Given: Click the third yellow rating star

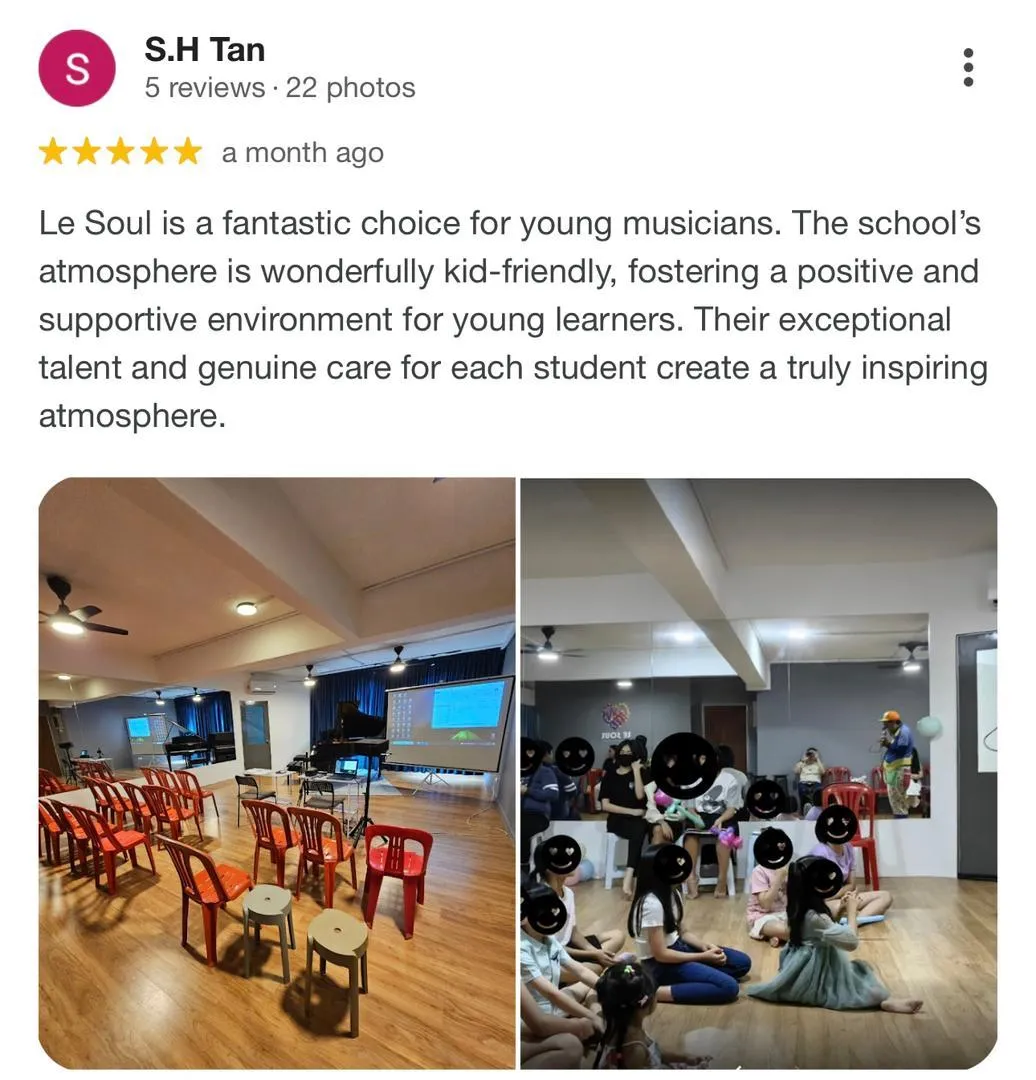Looking at the screenshot, I should (x=121, y=152).
